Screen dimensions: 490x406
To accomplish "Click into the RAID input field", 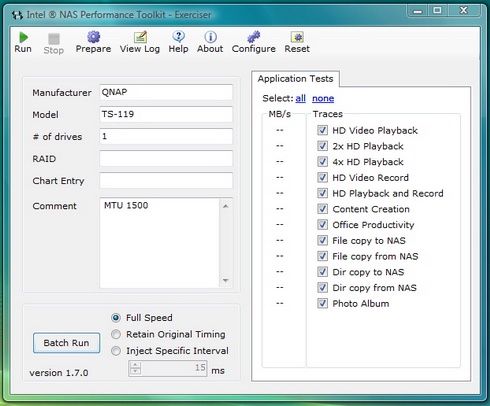I will [166, 158].
